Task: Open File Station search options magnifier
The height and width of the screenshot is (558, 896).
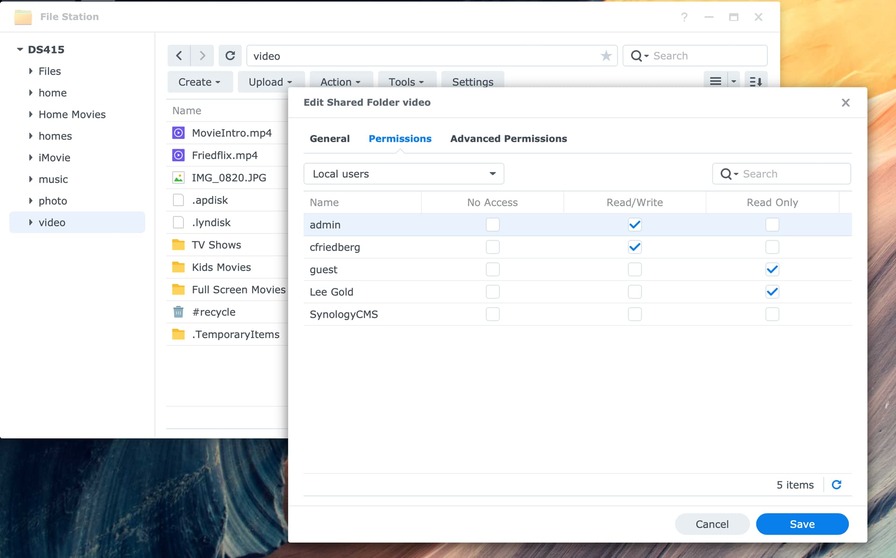Action: [x=639, y=55]
